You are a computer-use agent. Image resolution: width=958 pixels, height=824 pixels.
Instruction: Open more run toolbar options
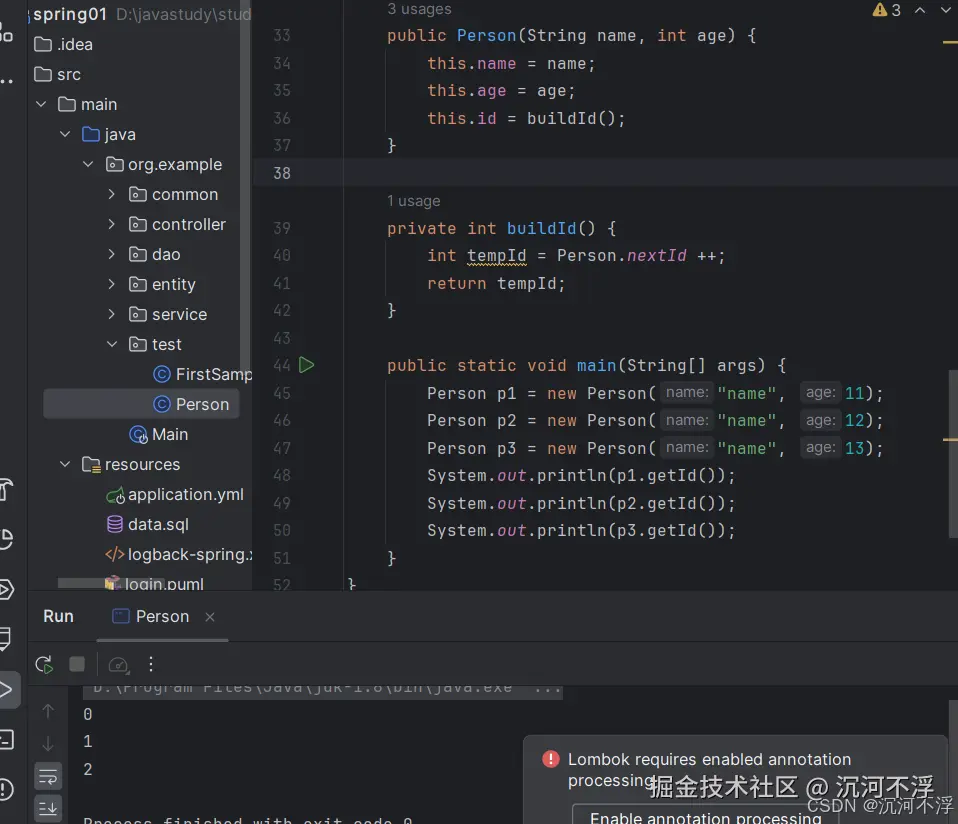[151, 665]
